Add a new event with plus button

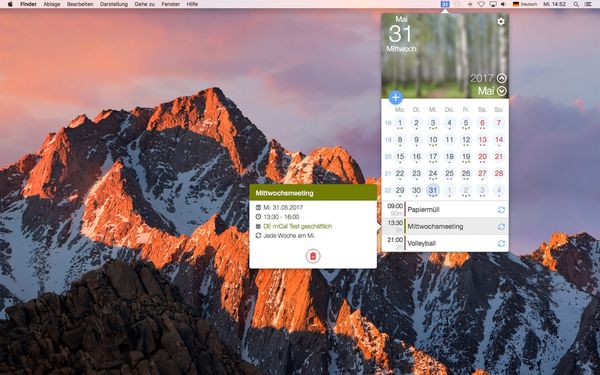pyautogui.click(x=395, y=98)
